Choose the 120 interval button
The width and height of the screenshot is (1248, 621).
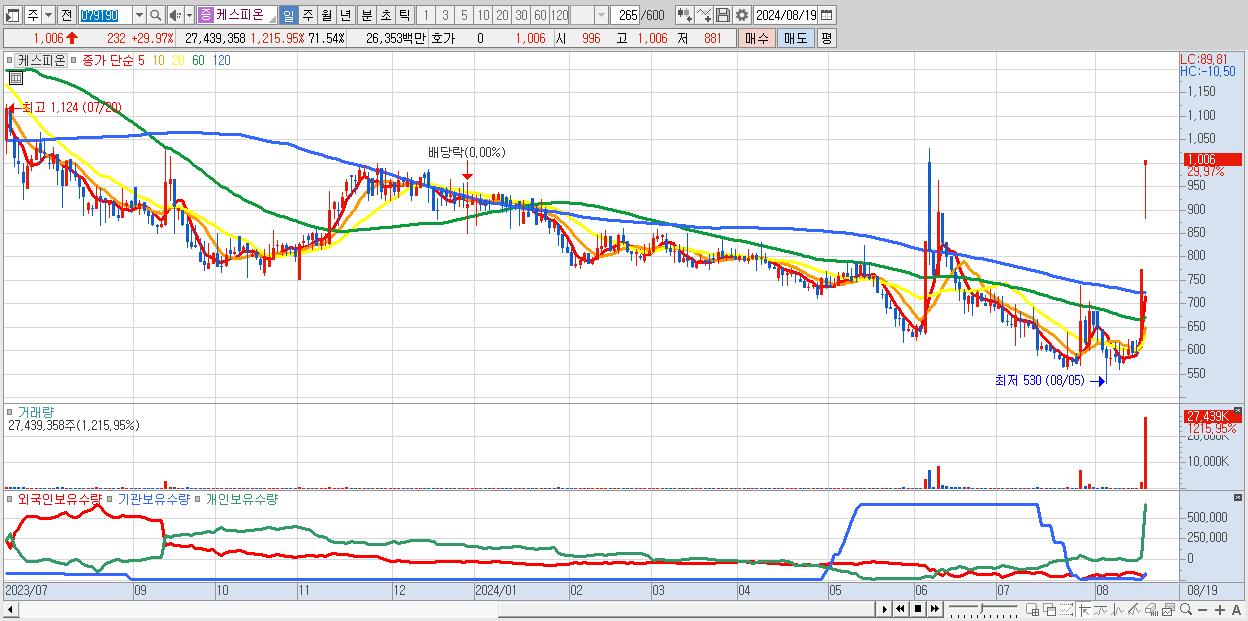(559, 15)
